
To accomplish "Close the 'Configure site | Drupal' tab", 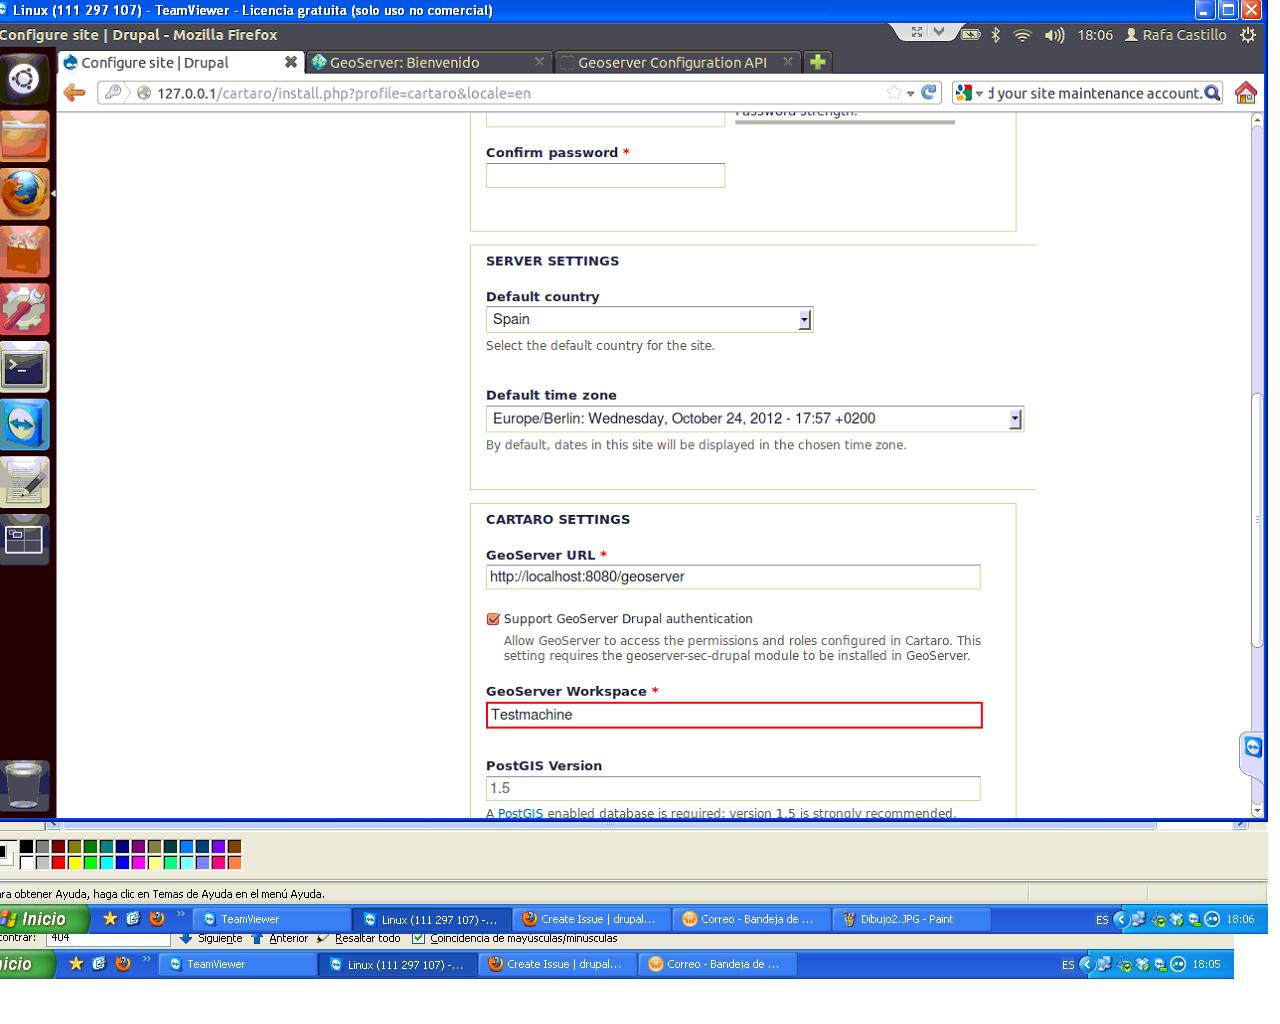I will click(290, 62).
